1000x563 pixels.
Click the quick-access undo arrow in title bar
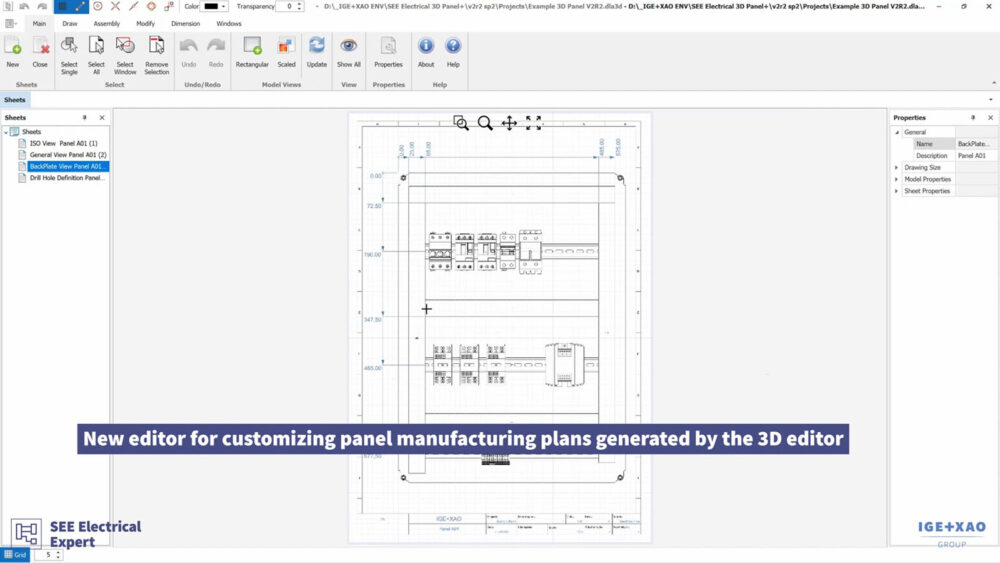click(x=24, y=6)
